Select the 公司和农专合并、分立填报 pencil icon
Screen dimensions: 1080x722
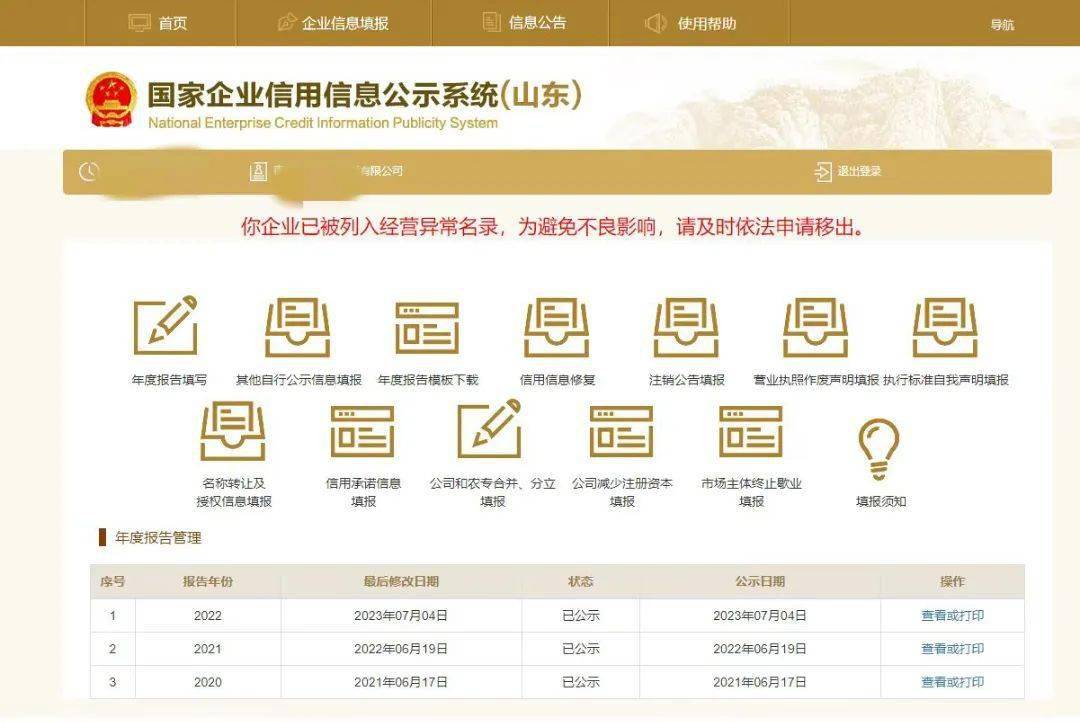click(x=490, y=430)
